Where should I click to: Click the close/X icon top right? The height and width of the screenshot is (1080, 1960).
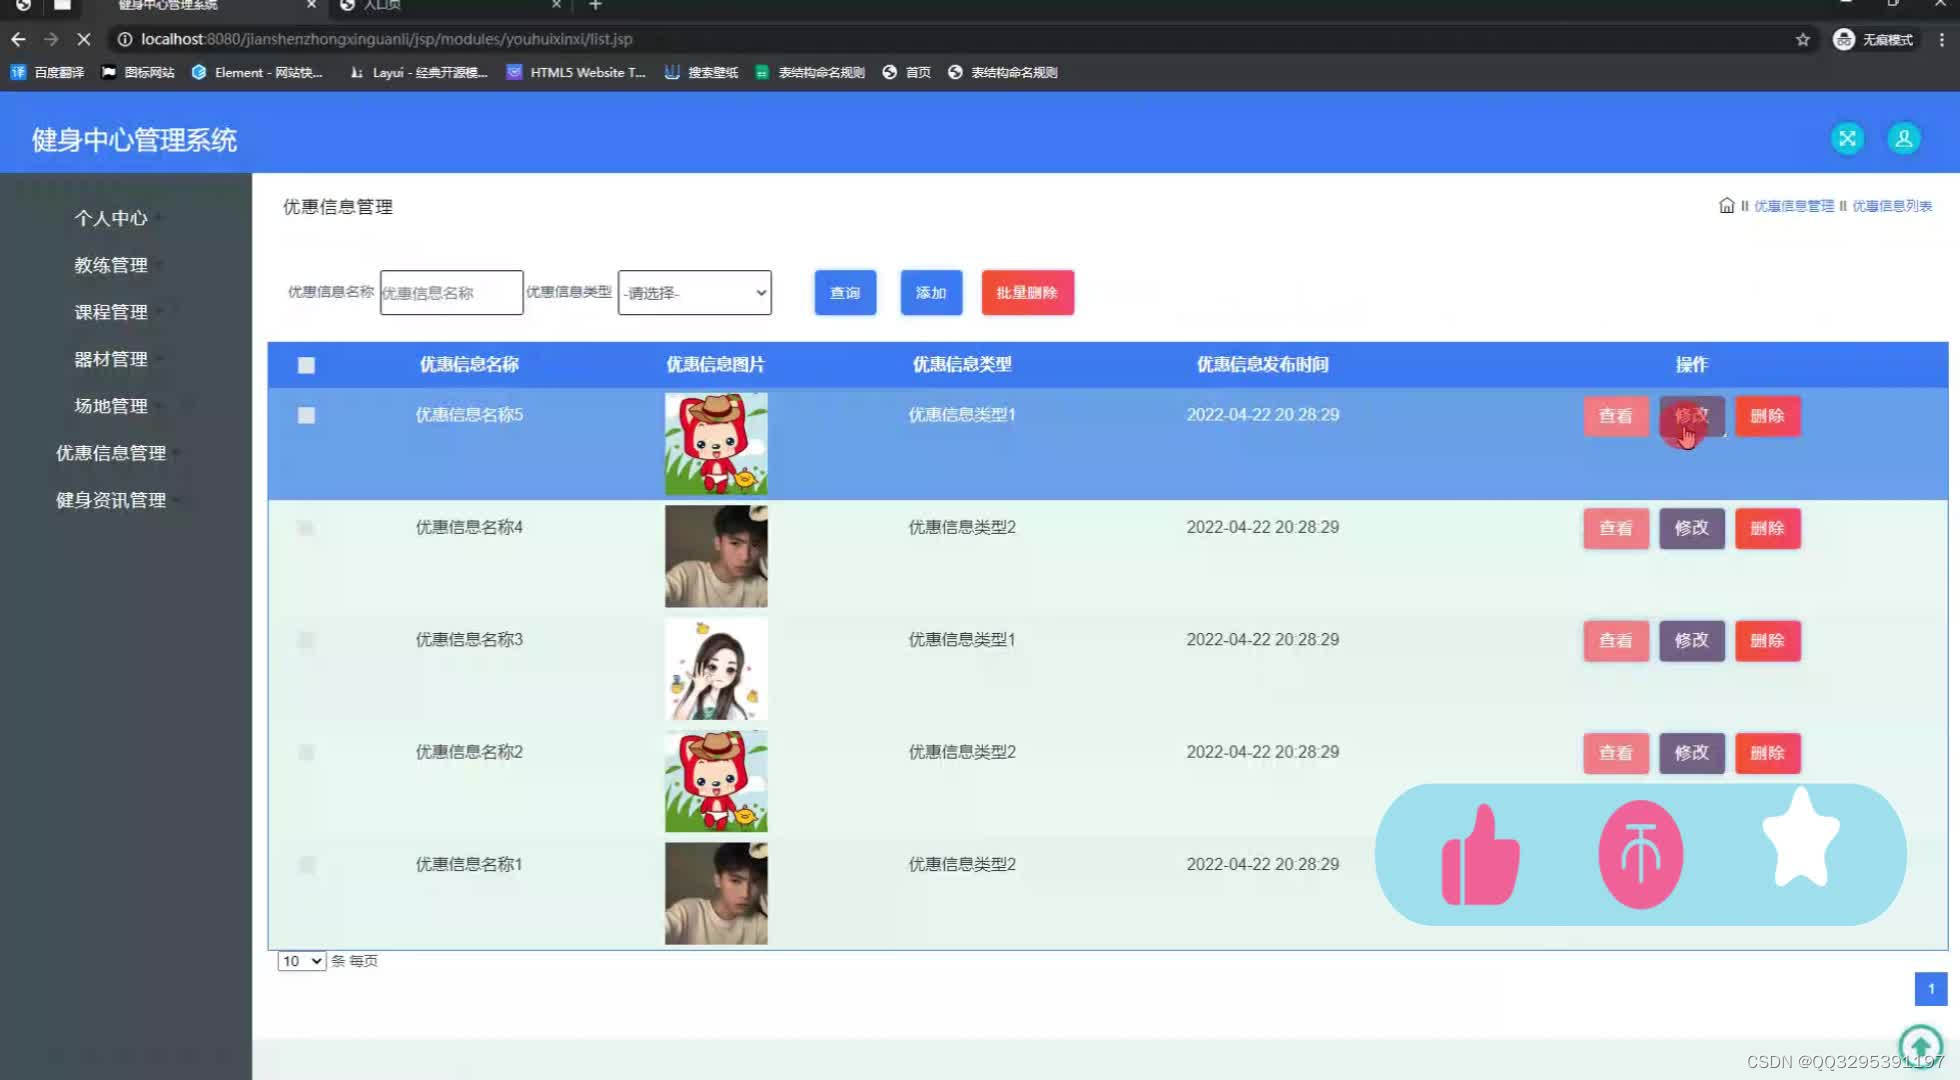[1847, 138]
